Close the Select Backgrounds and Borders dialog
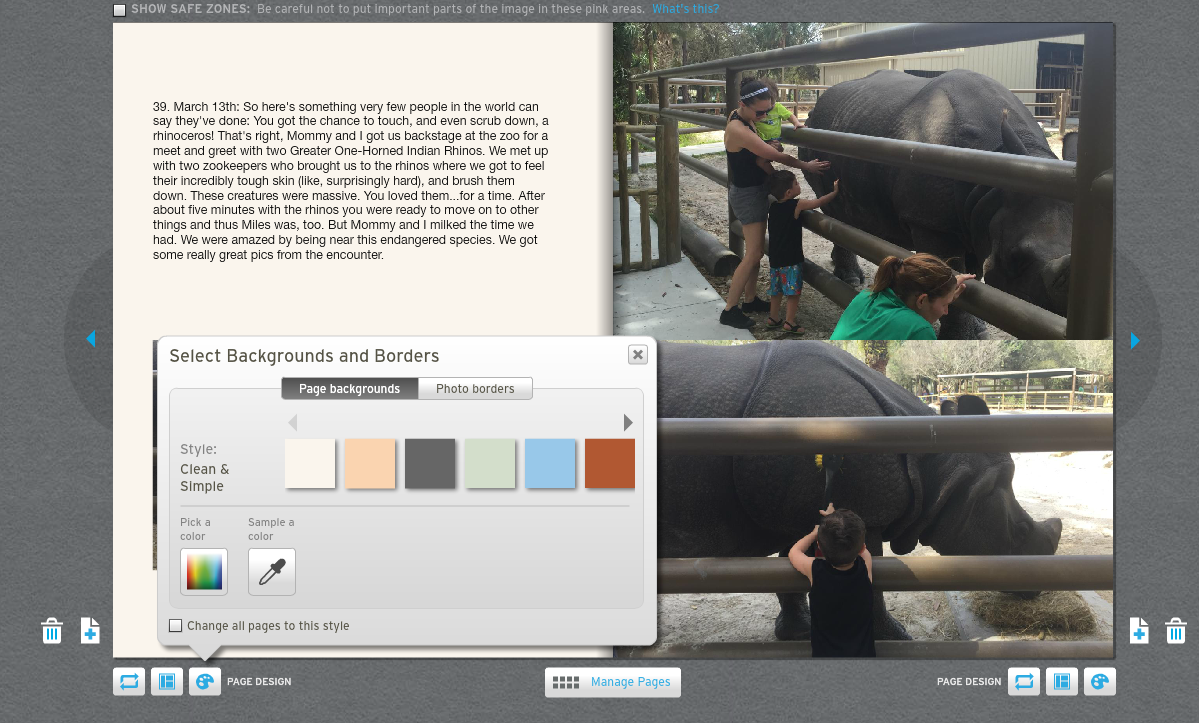Screen dimensions: 1199x723 pyautogui.click(x=638, y=355)
